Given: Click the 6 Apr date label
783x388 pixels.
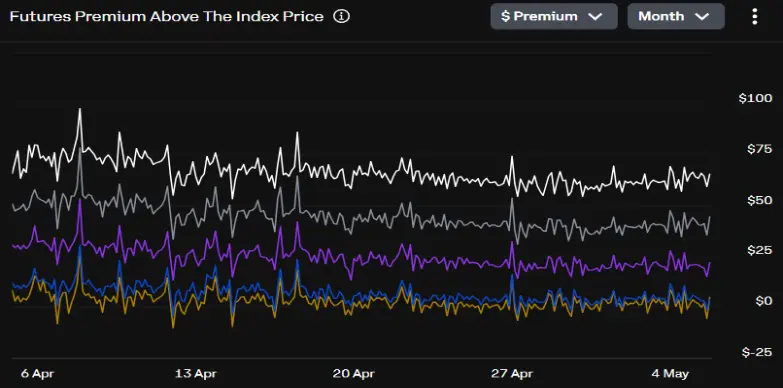Looking at the screenshot, I should point(38,374).
